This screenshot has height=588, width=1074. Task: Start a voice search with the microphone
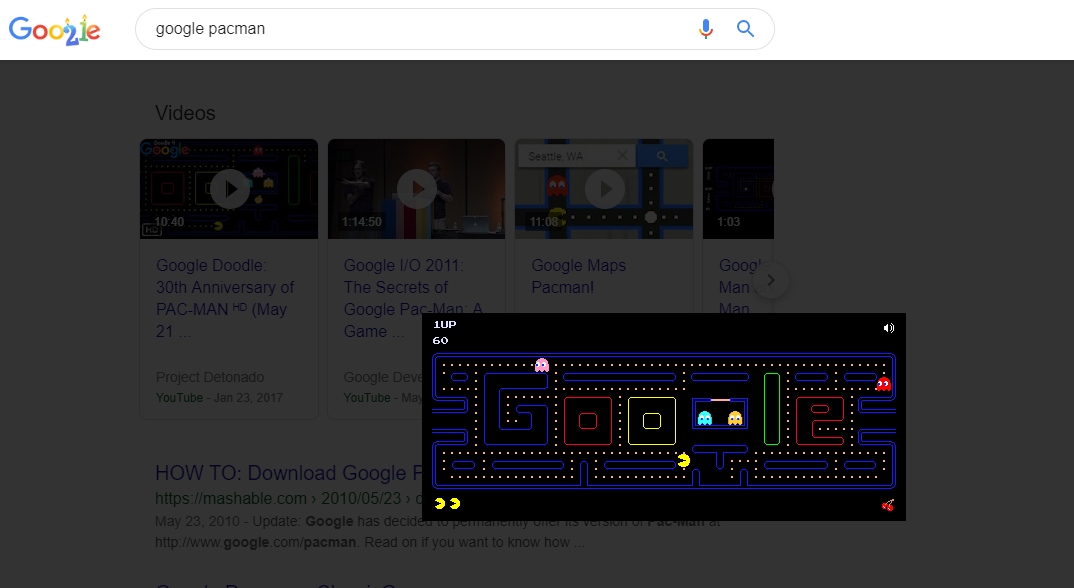(705, 29)
